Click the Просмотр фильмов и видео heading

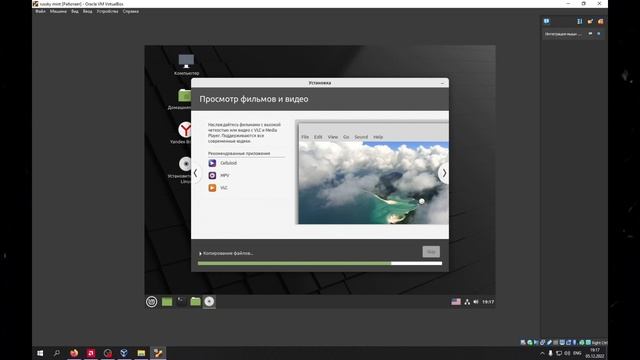tap(253, 99)
